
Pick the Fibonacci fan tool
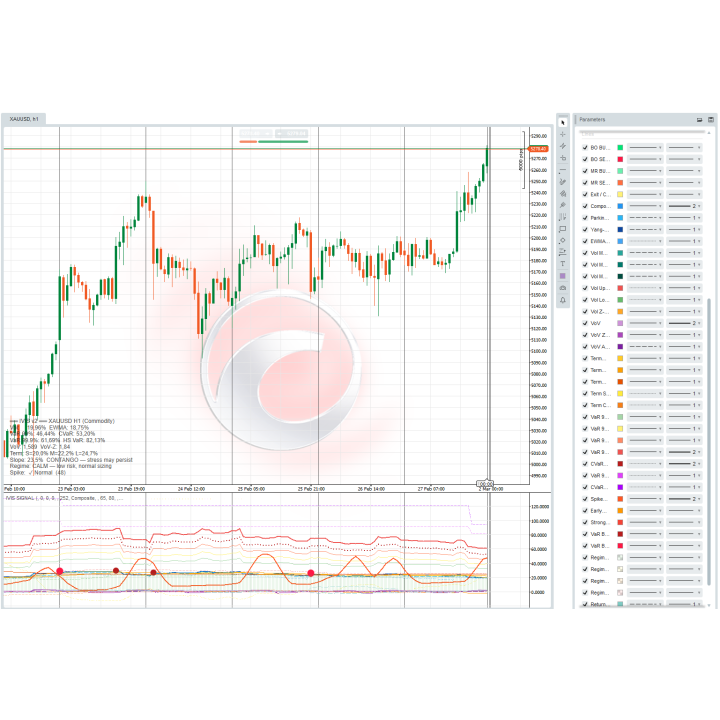[x=562, y=193]
